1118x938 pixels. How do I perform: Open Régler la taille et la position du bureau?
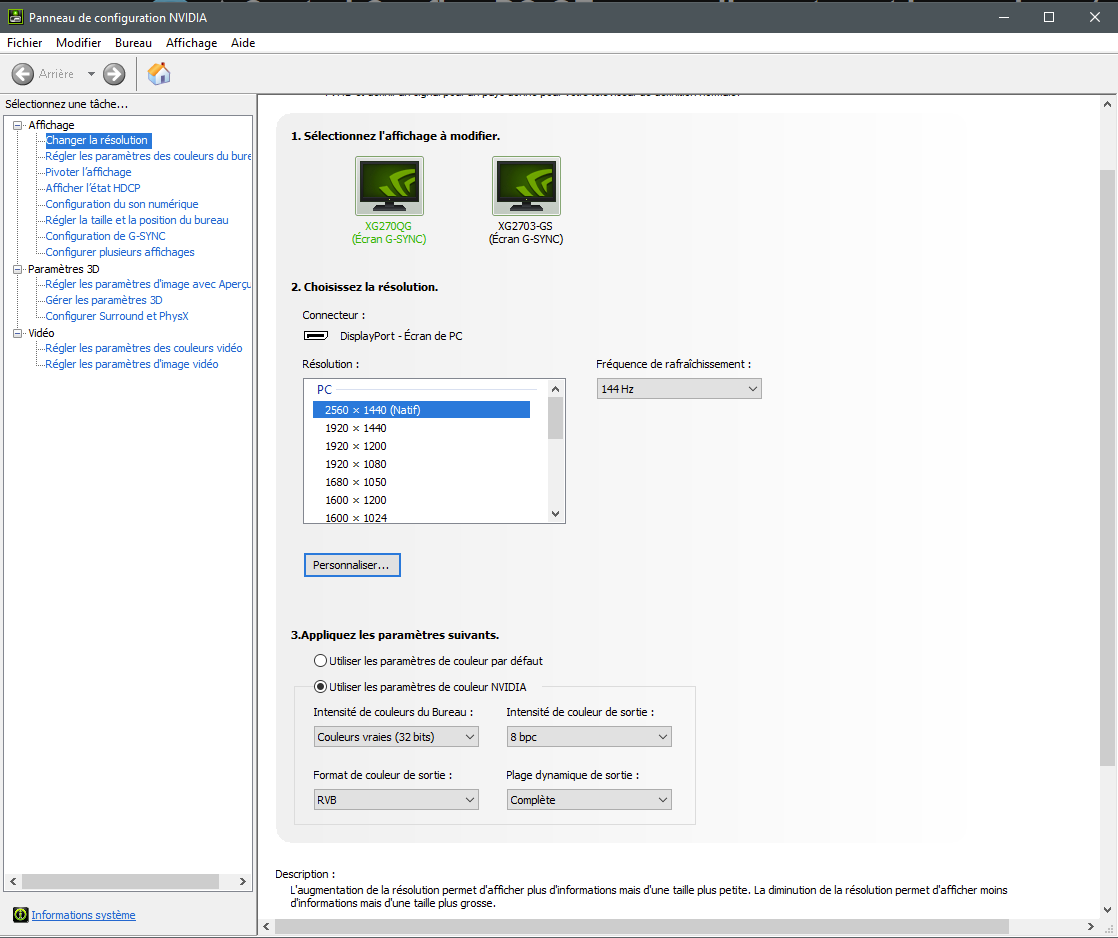137,220
